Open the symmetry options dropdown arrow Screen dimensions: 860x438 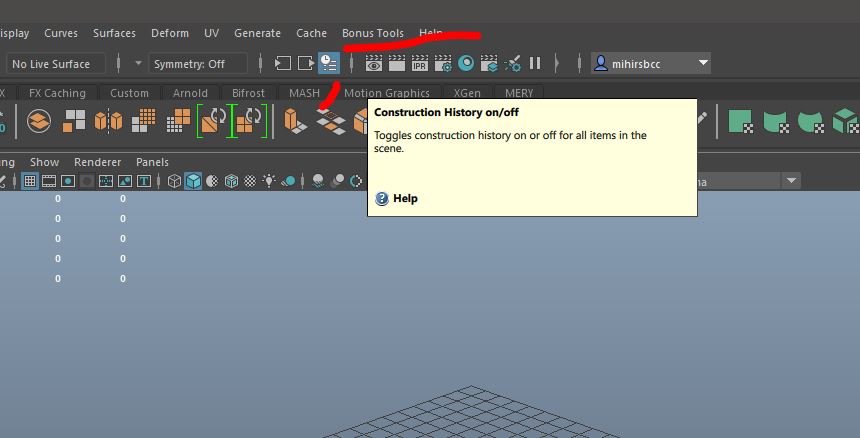pyautogui.click(x=138, y=64)
